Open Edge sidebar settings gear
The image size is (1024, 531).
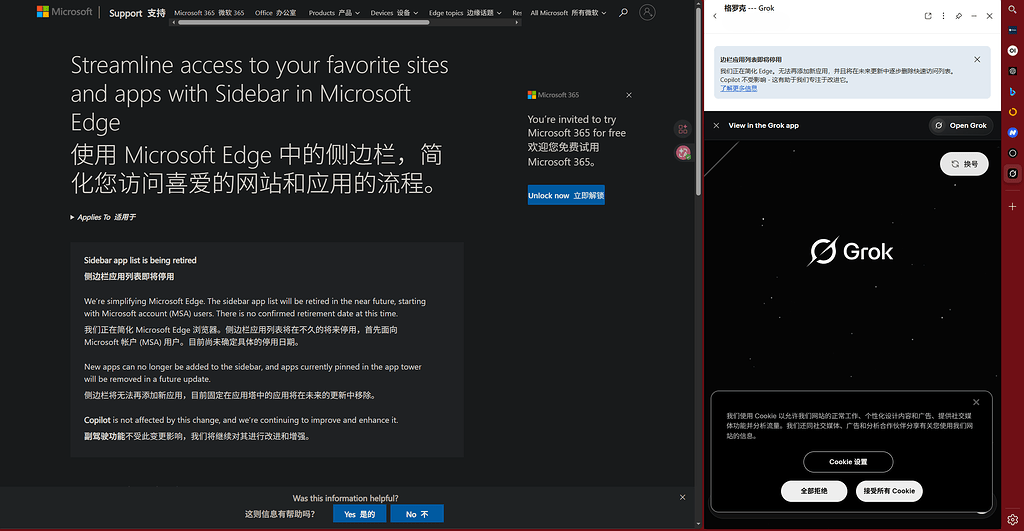1012,520
